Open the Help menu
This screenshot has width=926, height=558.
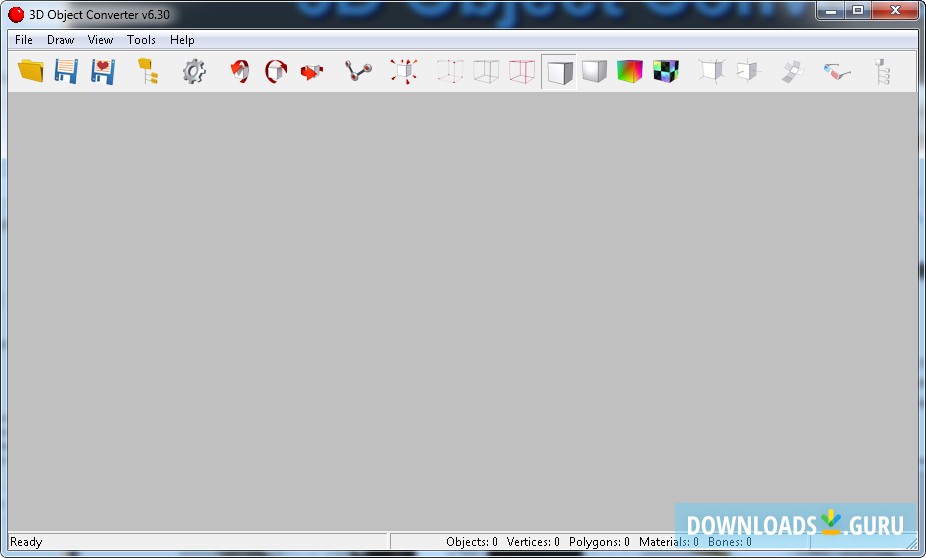coord(182,40)
